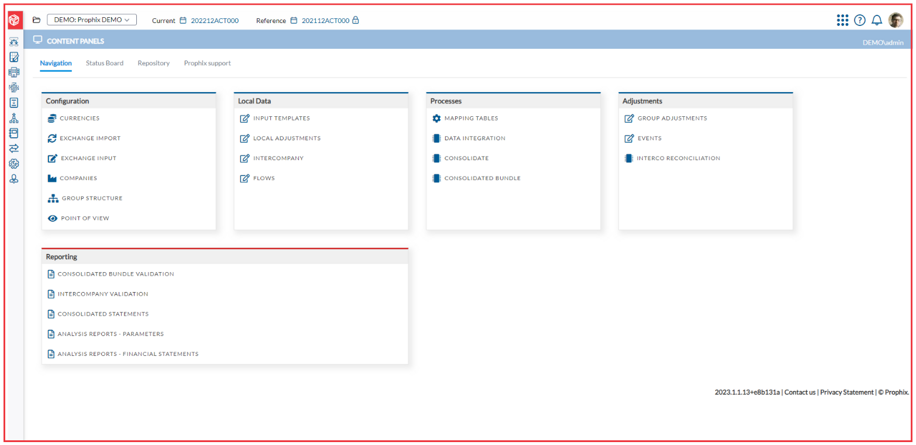Show notifications via the bell icon

877,20
